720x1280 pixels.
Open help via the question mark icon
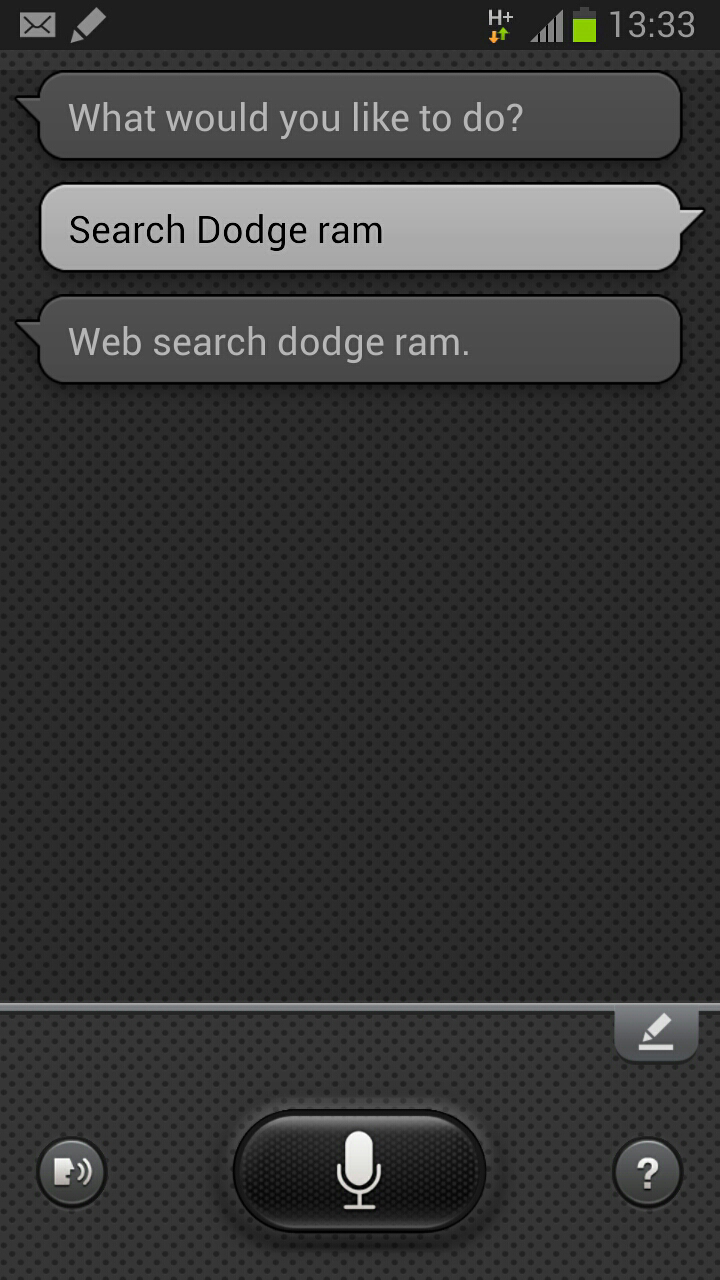coord(647,1172)
